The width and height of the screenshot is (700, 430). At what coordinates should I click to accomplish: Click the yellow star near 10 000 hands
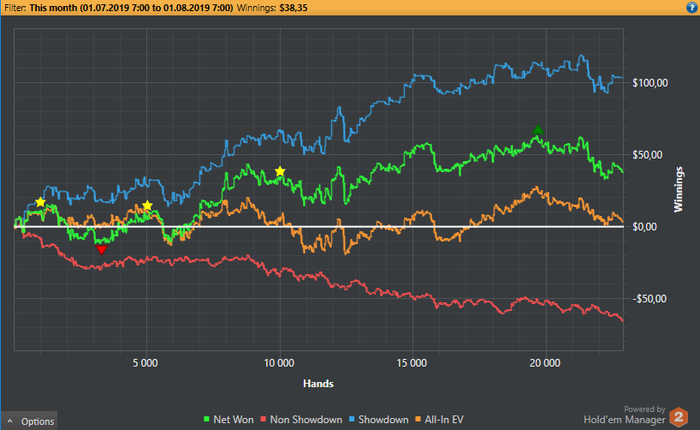280,171
